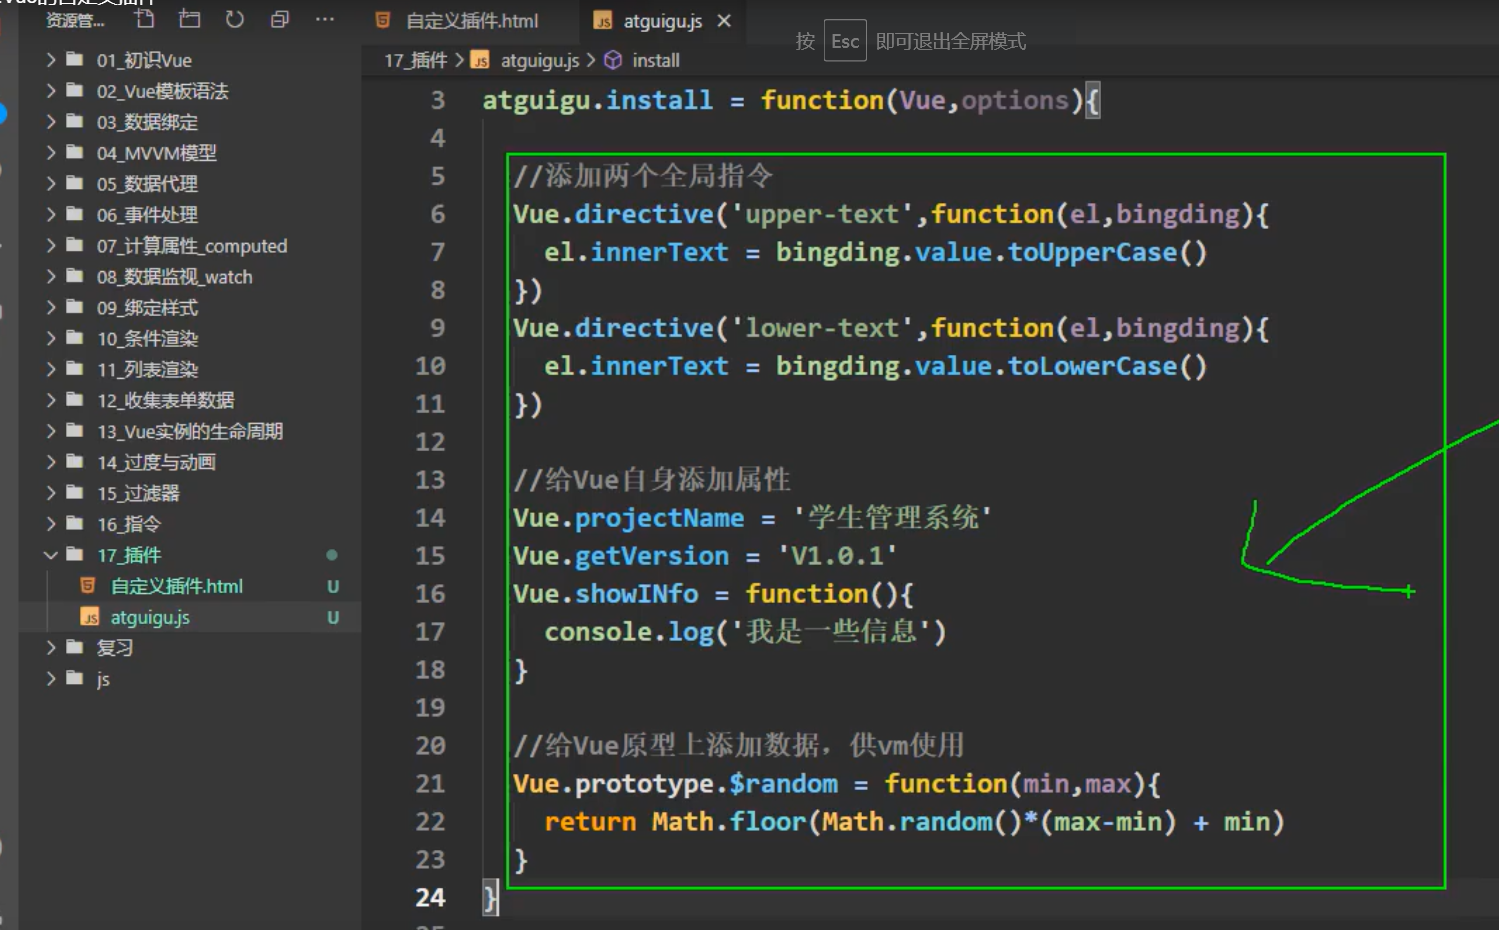Click showINfo in line 16
The height and width of the screenshot is (930, 1499).
tap(637, 594)
